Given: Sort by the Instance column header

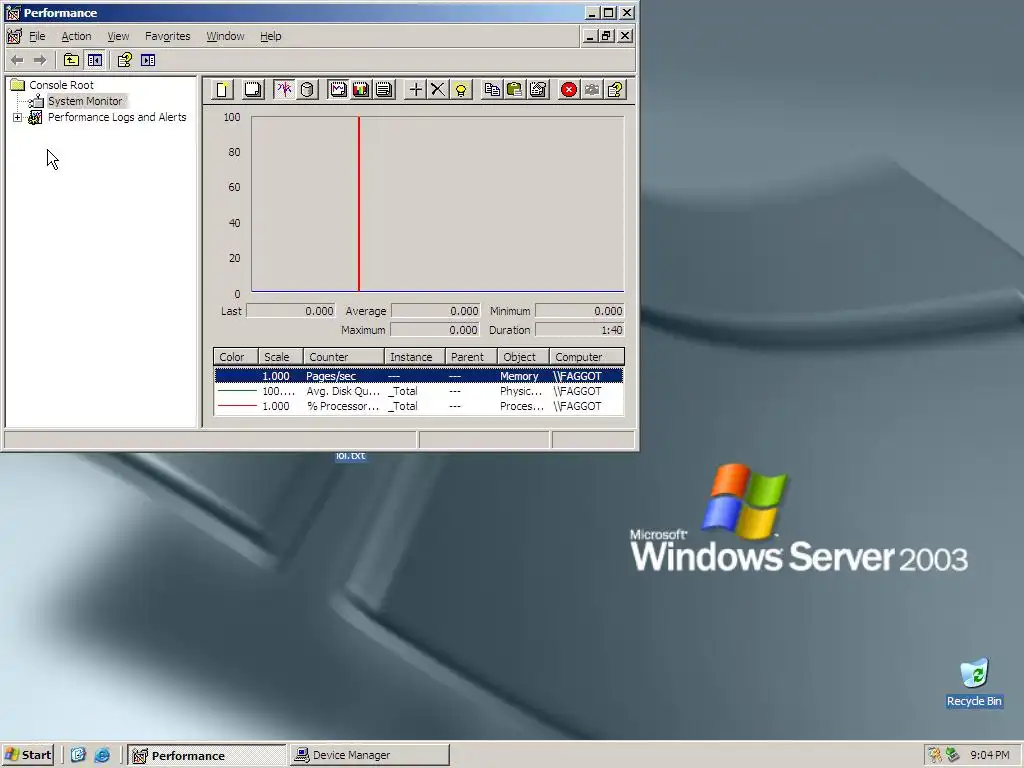Looking at the screenshot, I should click(415, 357).
